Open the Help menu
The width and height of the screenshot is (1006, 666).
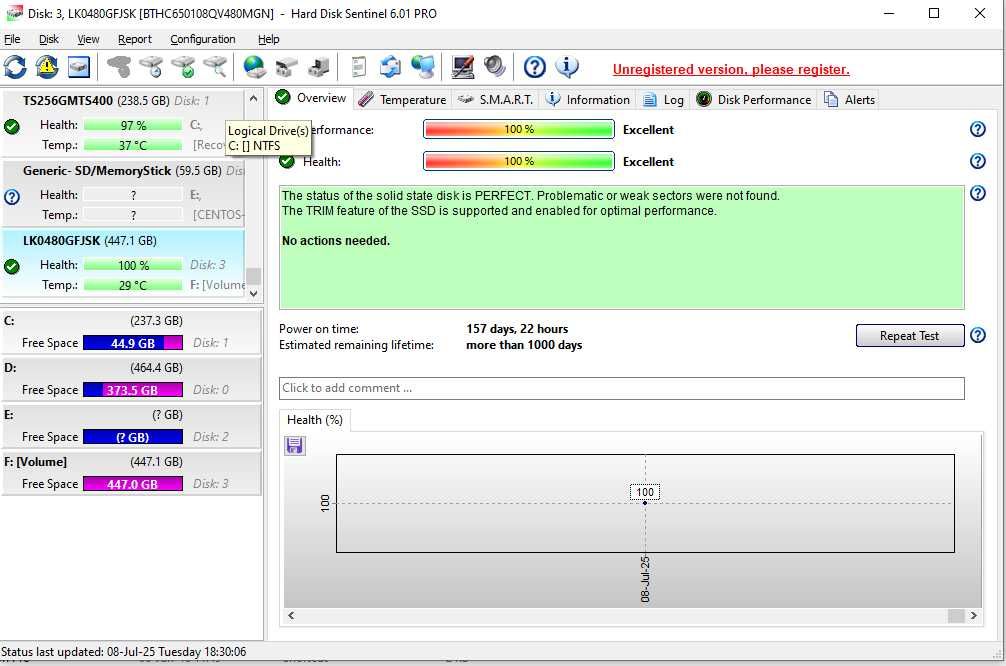[x=268, y=39]
